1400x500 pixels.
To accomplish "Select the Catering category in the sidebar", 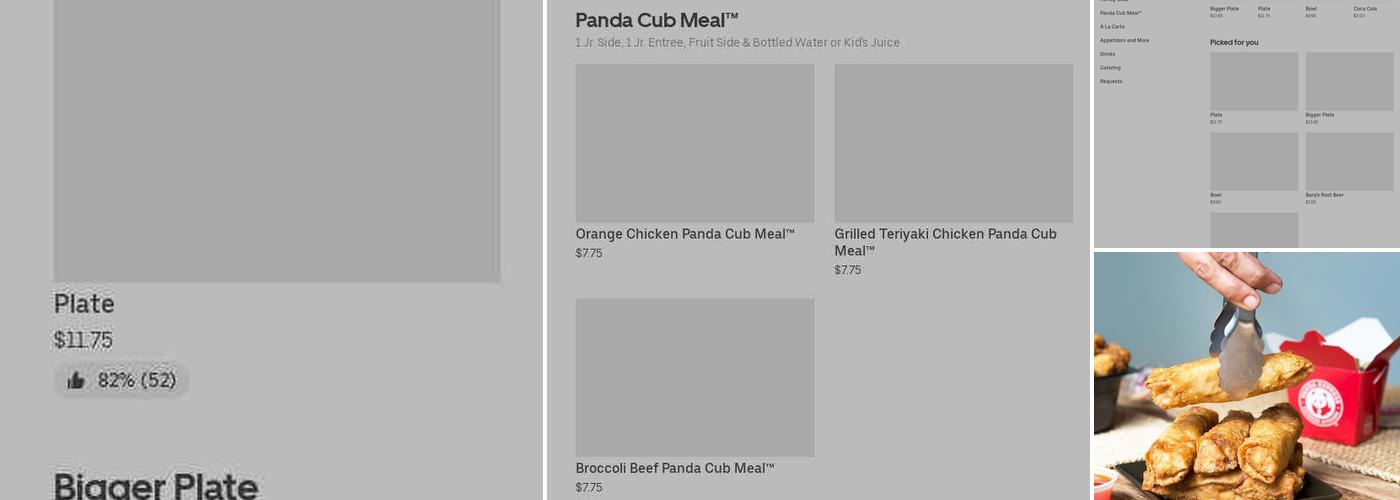I will click(1110, 68).
